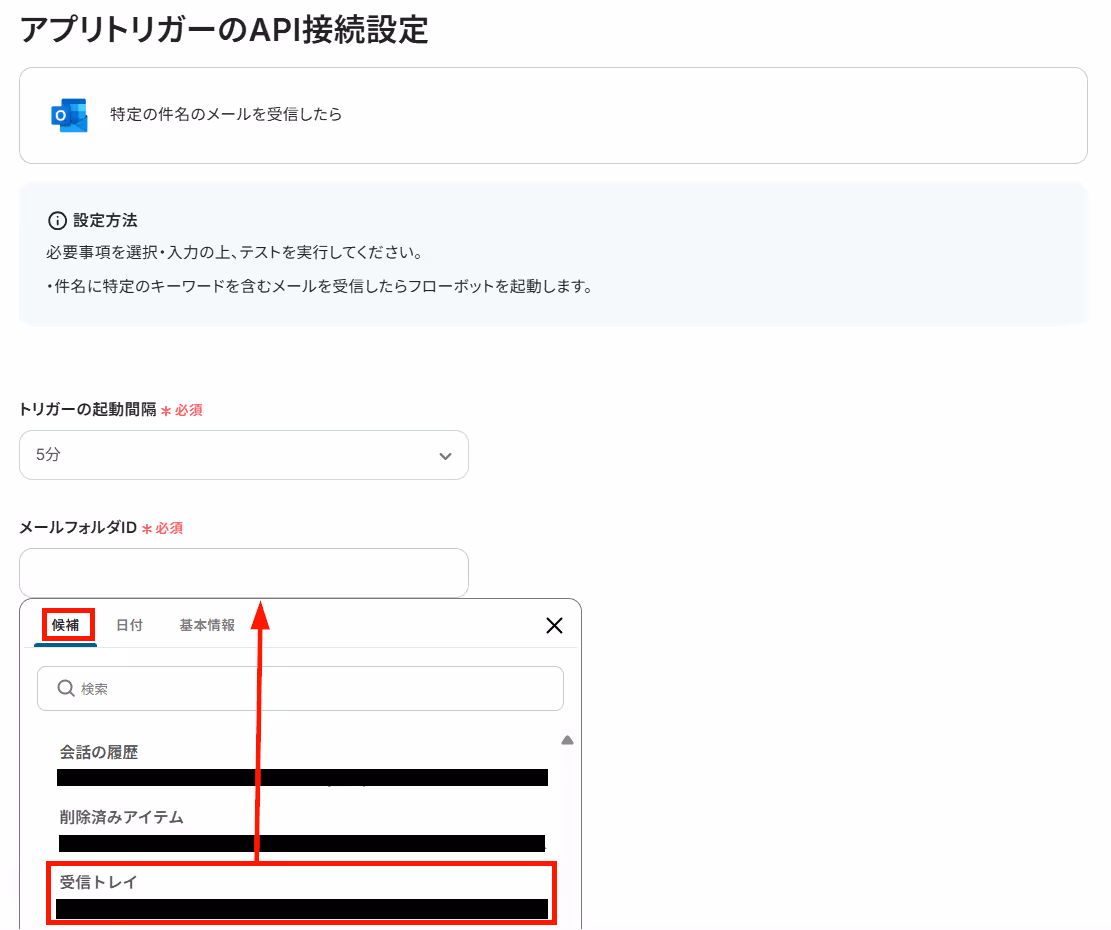Click the Outlook app icon
1111x930 pixels.
[69, 115]
